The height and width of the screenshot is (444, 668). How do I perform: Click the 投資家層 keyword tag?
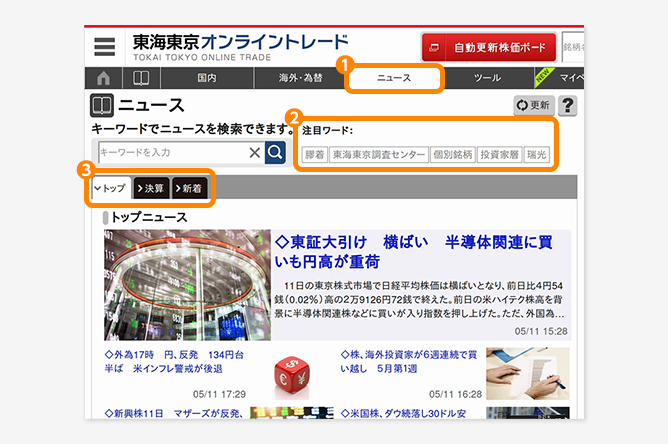coord(500,154)
